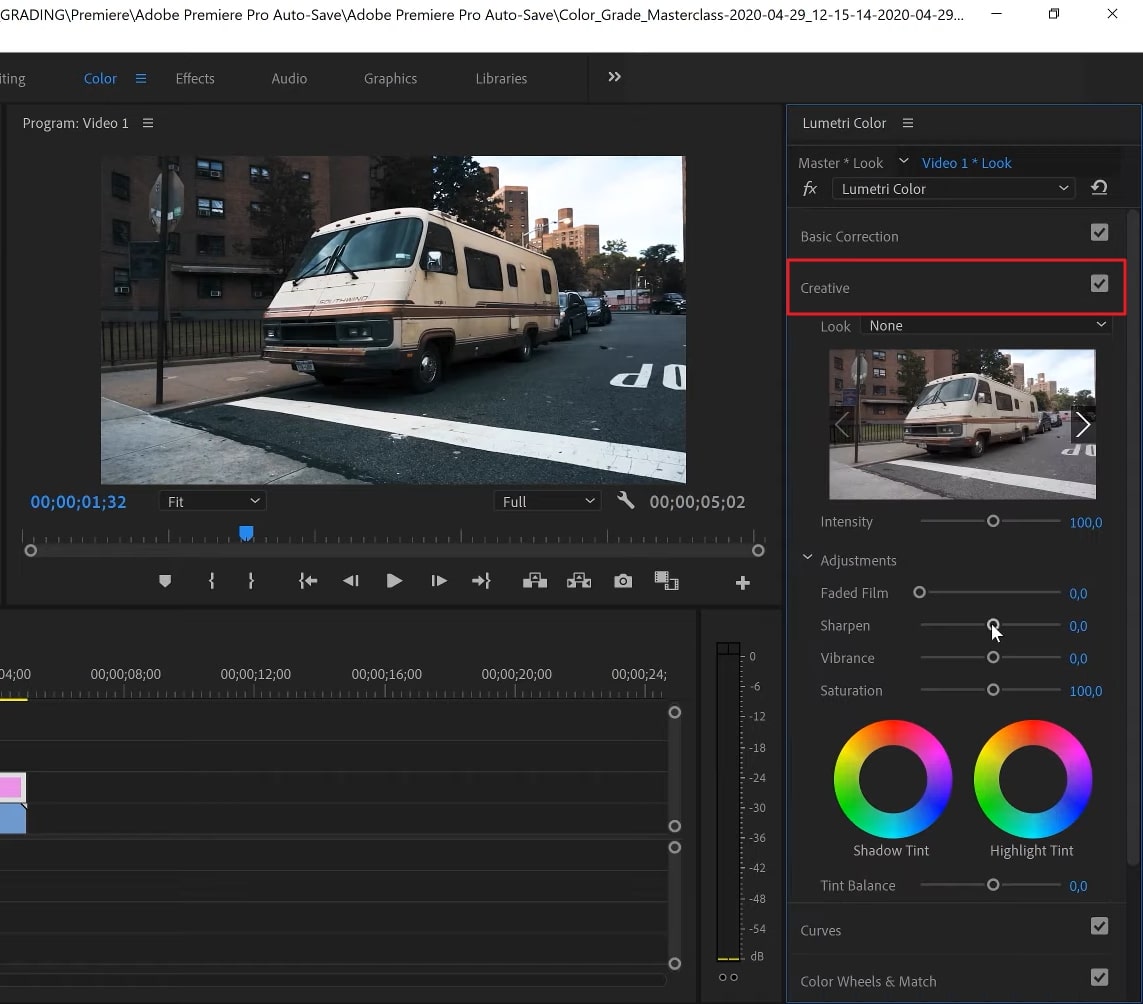Enable the Creative section checkbox

(1099, 284)
